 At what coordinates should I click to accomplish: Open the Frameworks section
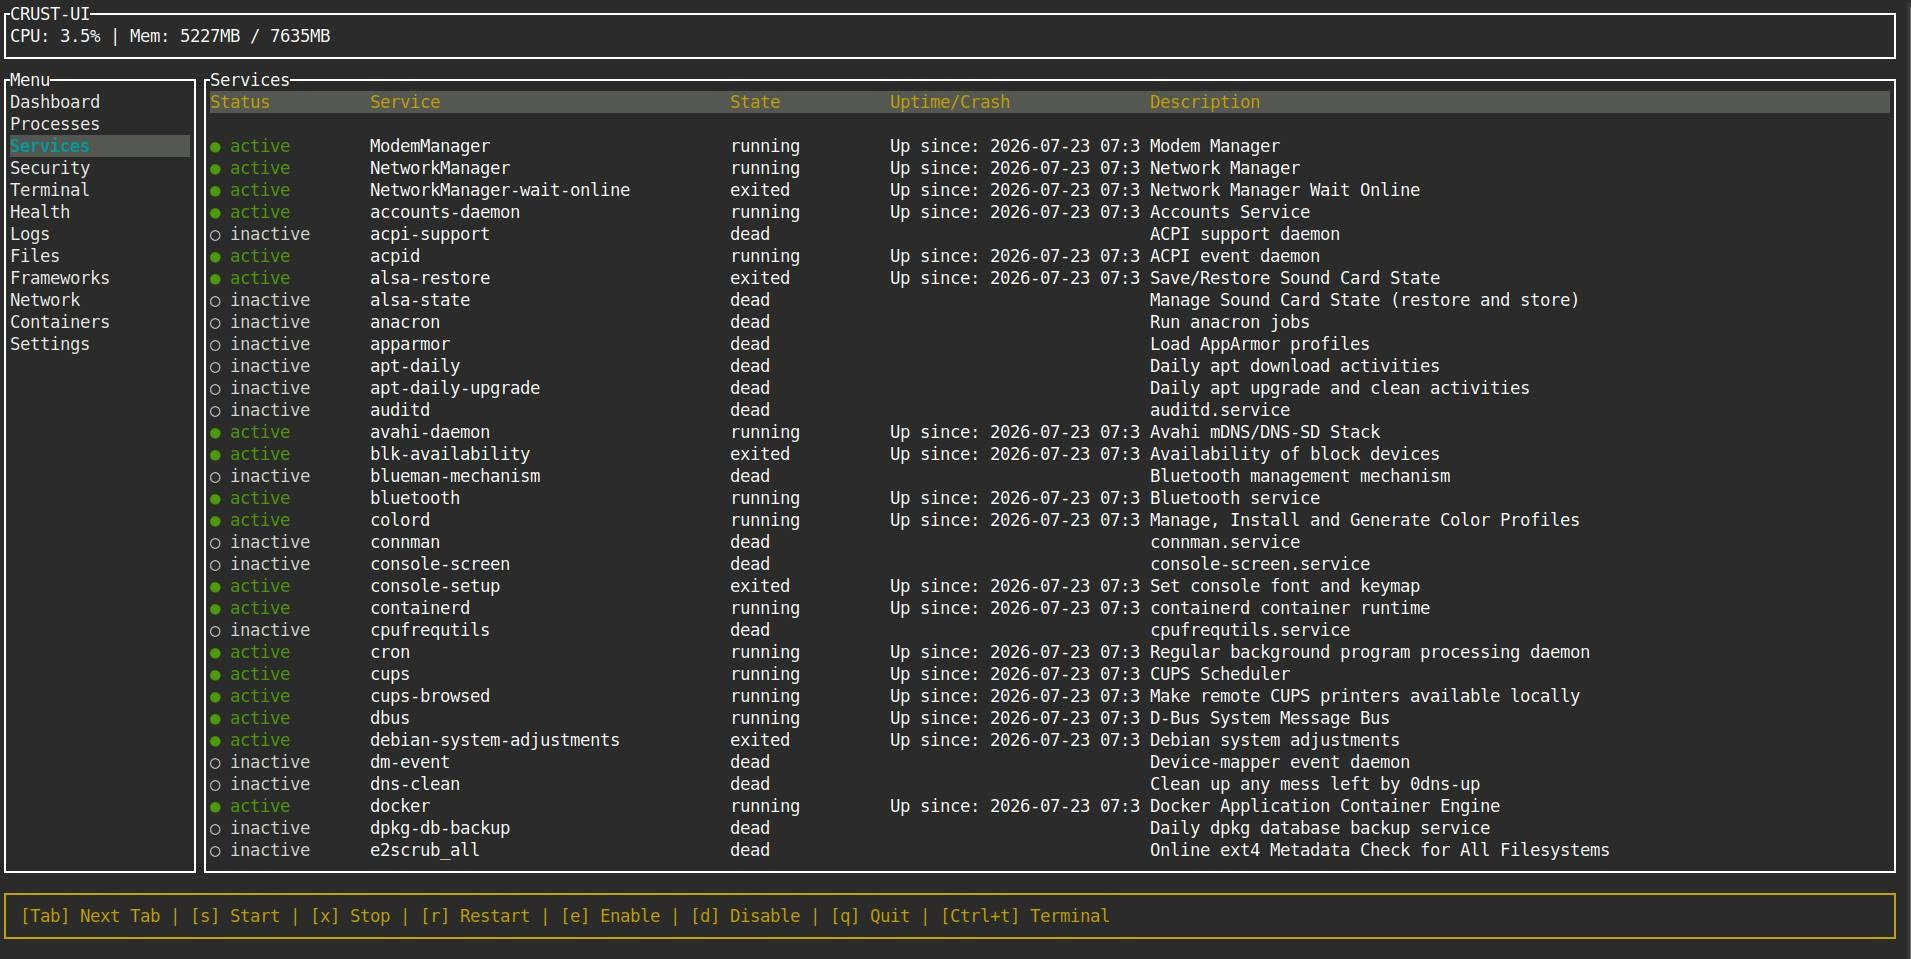click(x=60, y=278)
